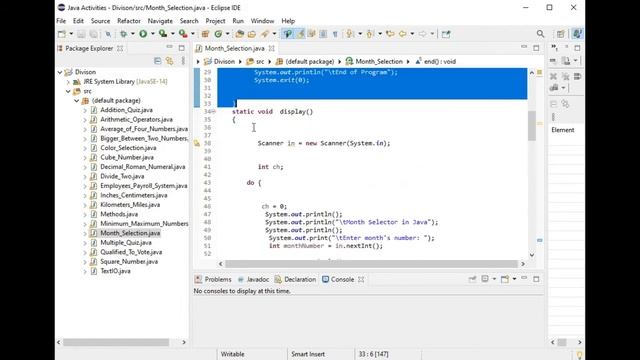This screenshot has width=640, height=360.
Task: Toggle Block Selection Mode icon
Action: 323,34
